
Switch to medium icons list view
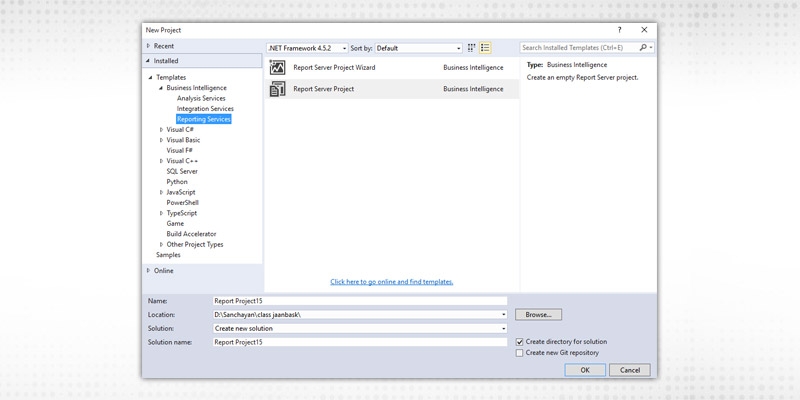(485, 47)
